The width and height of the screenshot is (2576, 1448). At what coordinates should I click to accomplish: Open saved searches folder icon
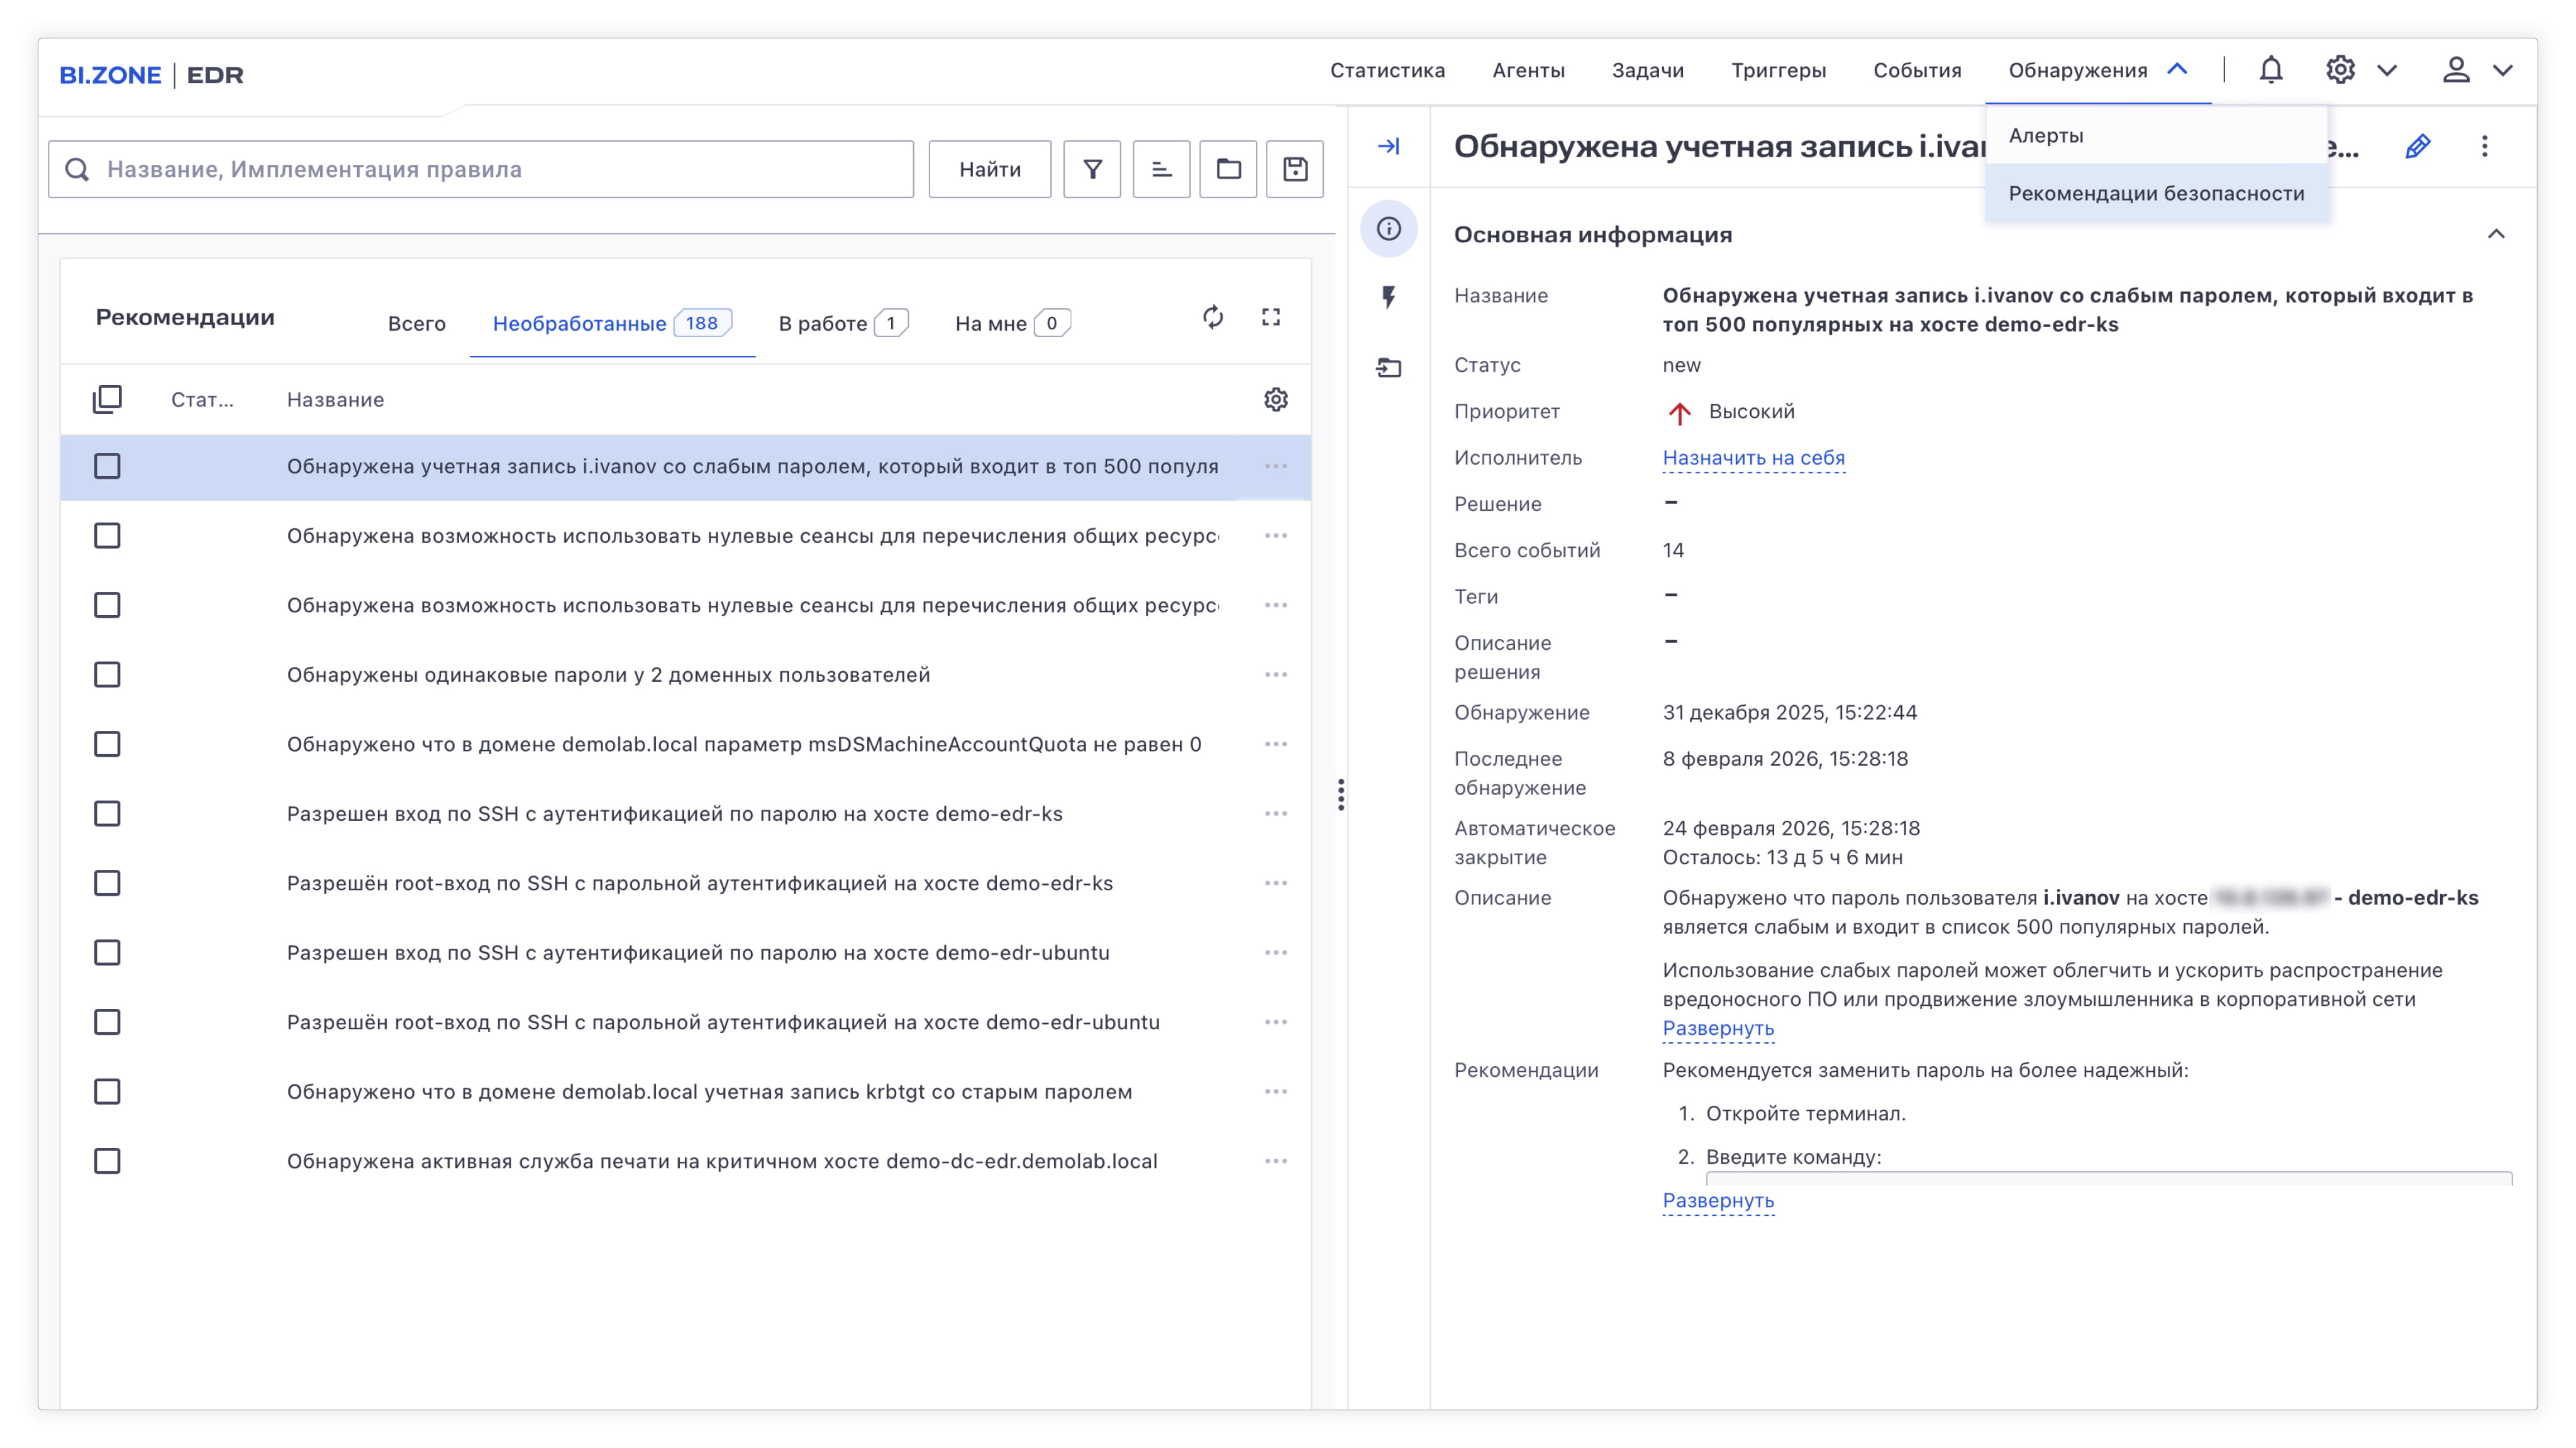[x=1228, y=169]
